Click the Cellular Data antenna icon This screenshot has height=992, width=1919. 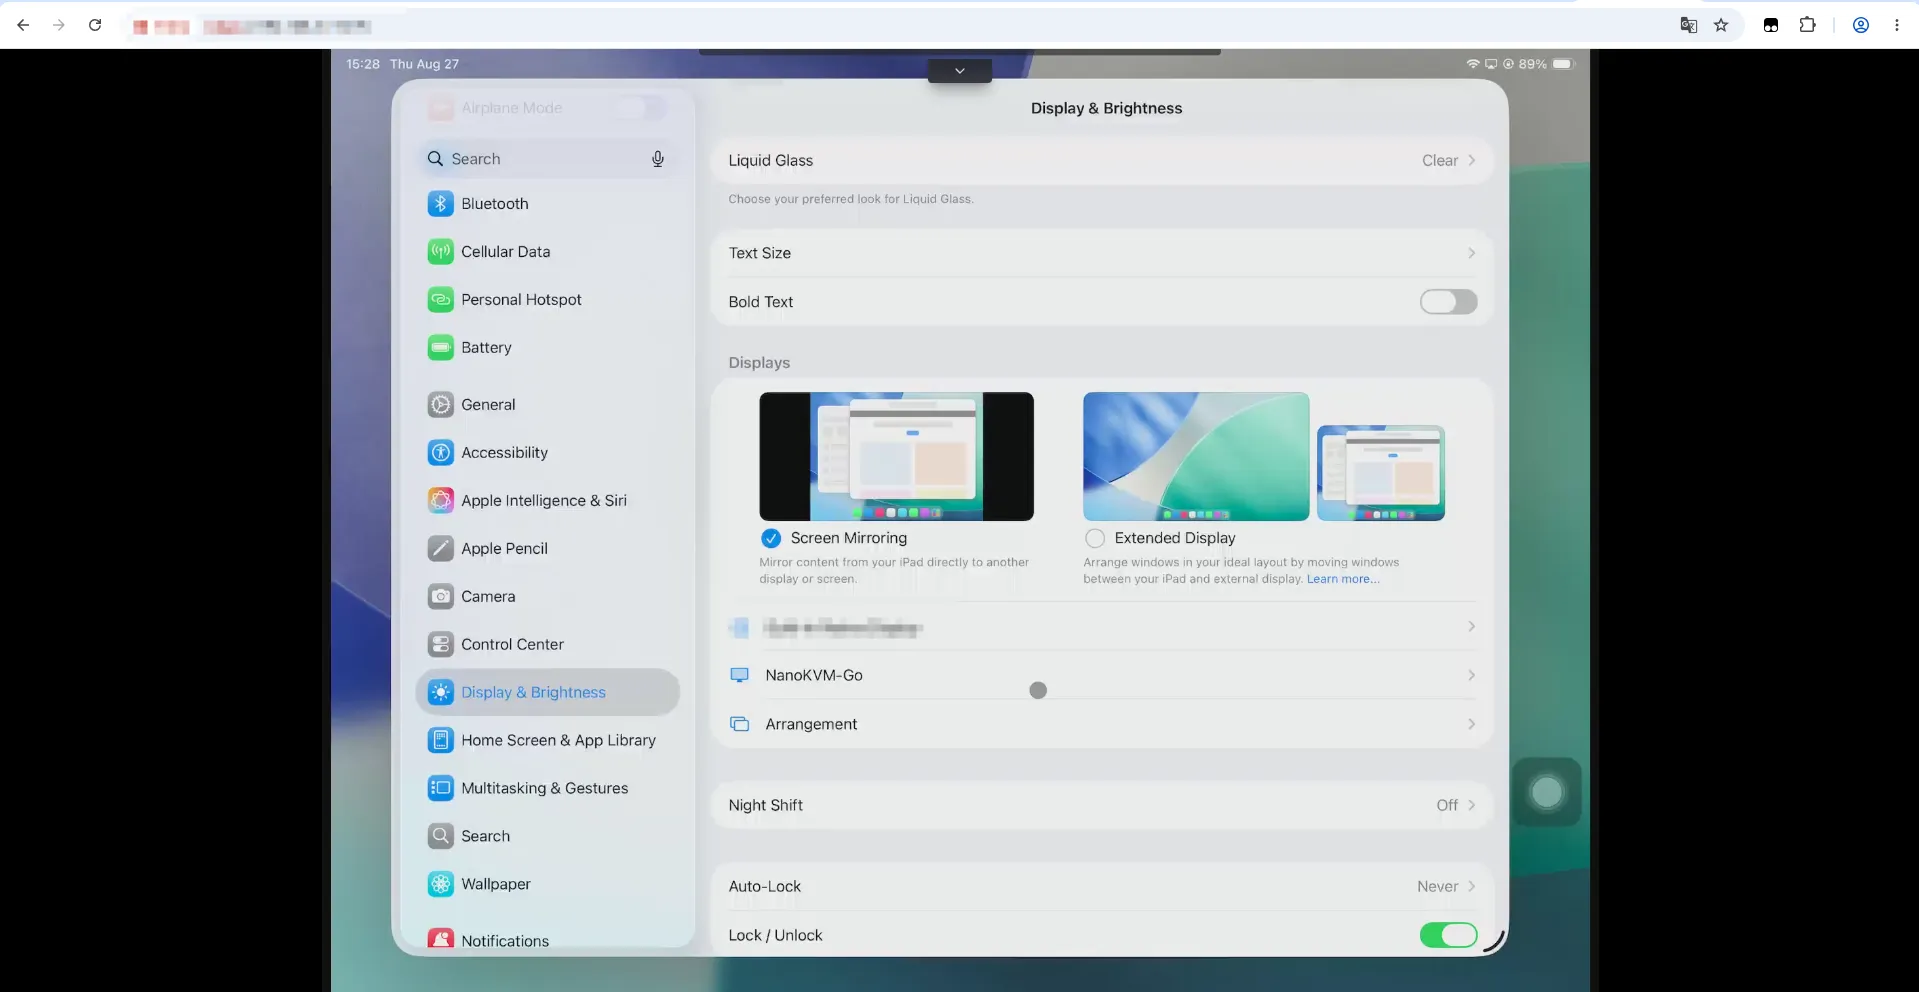pyautogui.click(x=441, y=252)
